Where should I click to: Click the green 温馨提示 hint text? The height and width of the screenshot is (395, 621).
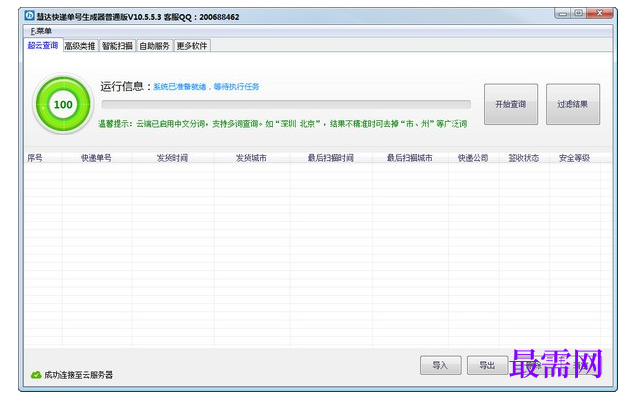pos(283,124)
